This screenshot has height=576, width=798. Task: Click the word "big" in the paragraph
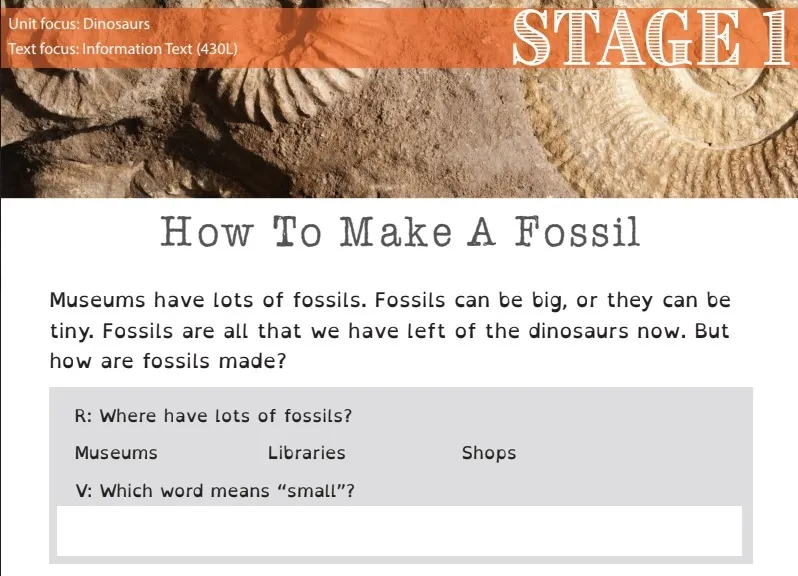coord(547,300)
